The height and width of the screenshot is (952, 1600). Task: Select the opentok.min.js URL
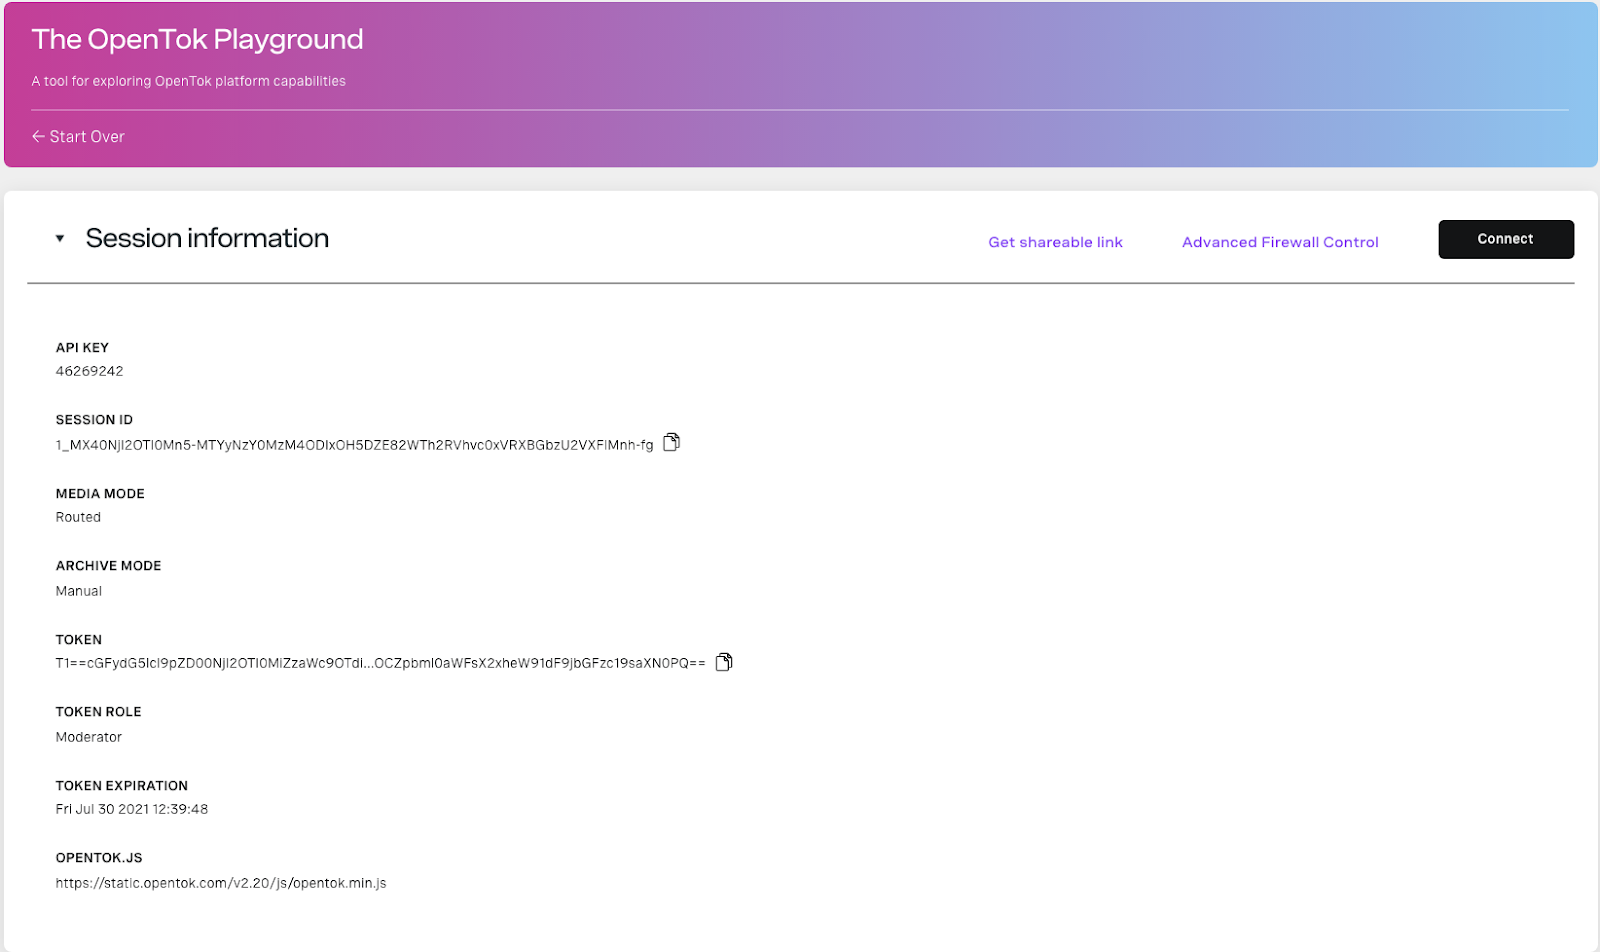(221, 883)
